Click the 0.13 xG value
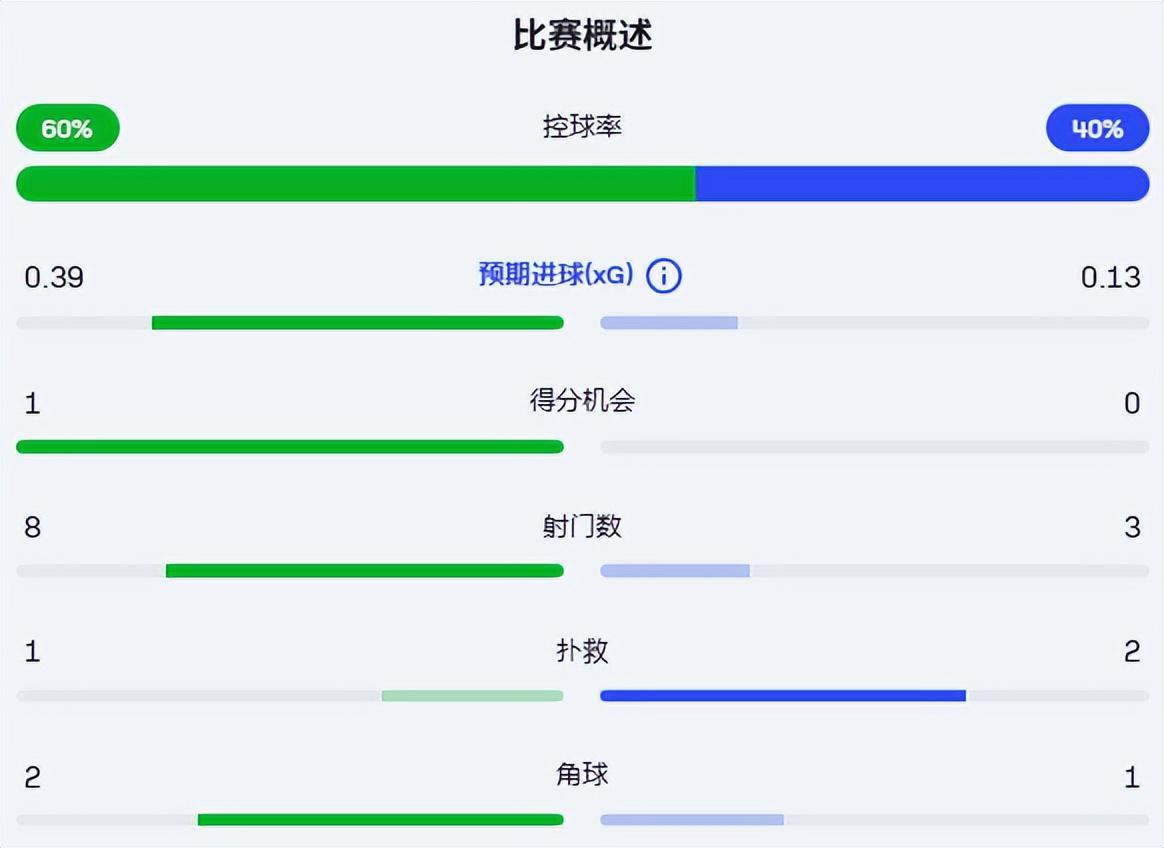The height and width of the screenshot is (848, 1164). 1110,277
